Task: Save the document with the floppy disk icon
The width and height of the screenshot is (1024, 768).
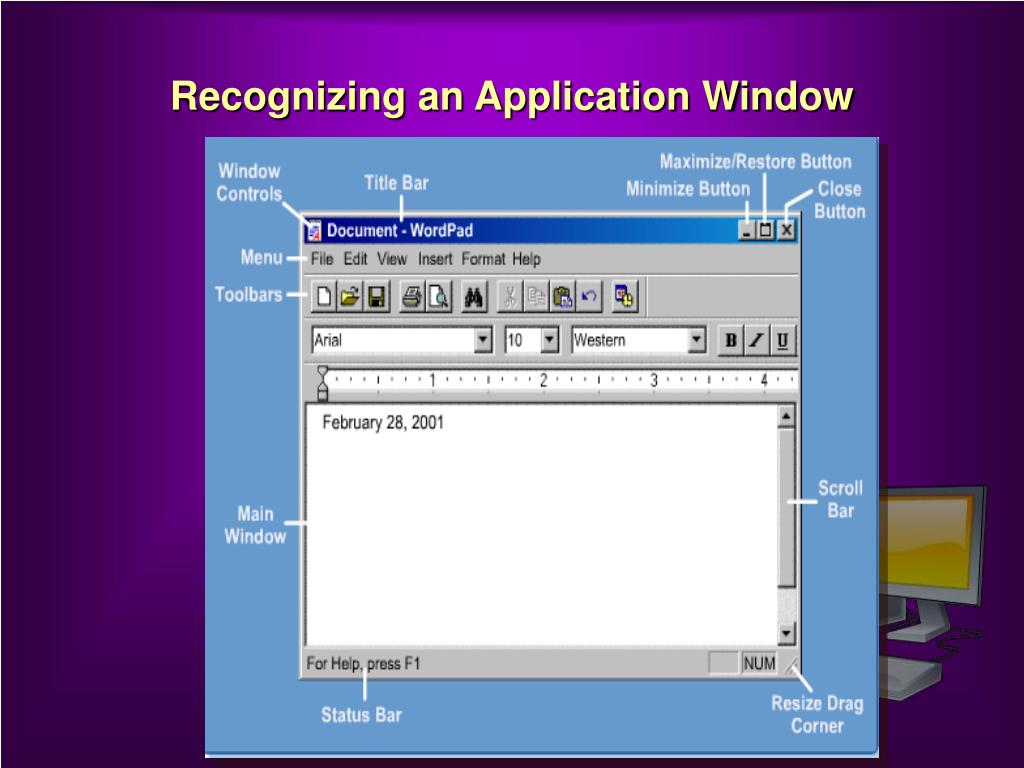Action: pyautogui.click(x=376, y=297)
